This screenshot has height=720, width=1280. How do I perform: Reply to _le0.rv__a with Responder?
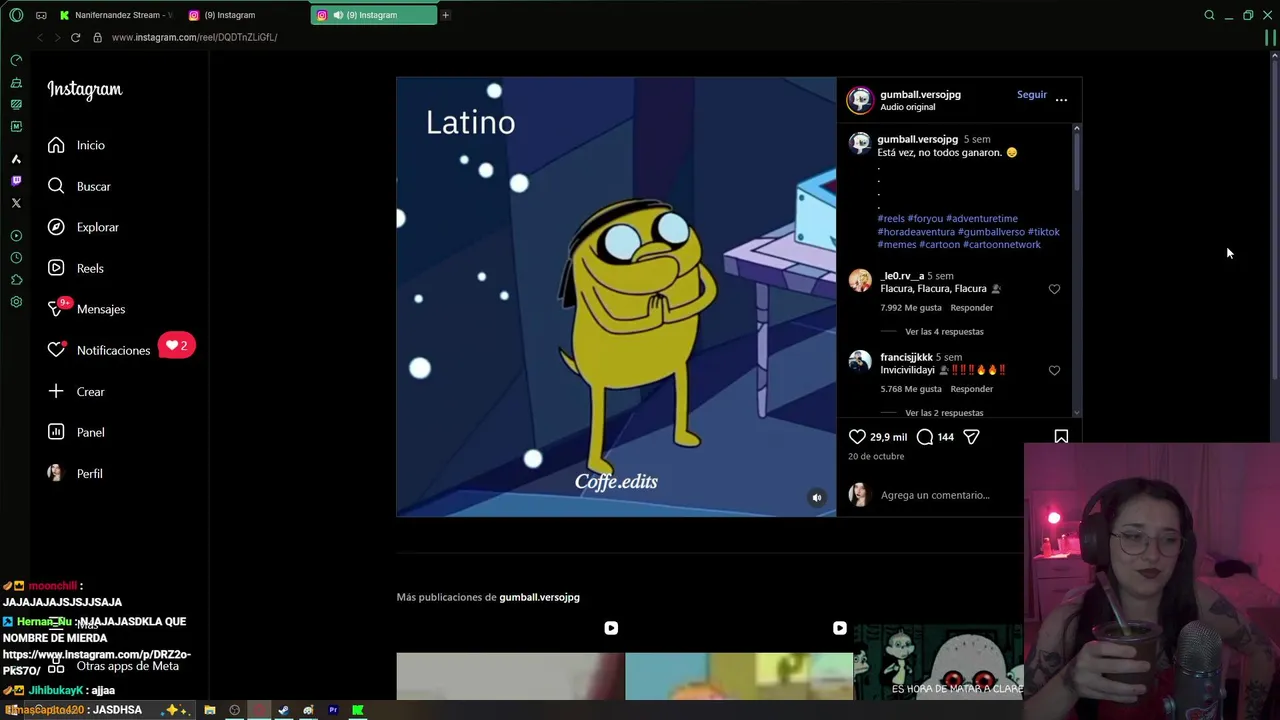[972, 308]
